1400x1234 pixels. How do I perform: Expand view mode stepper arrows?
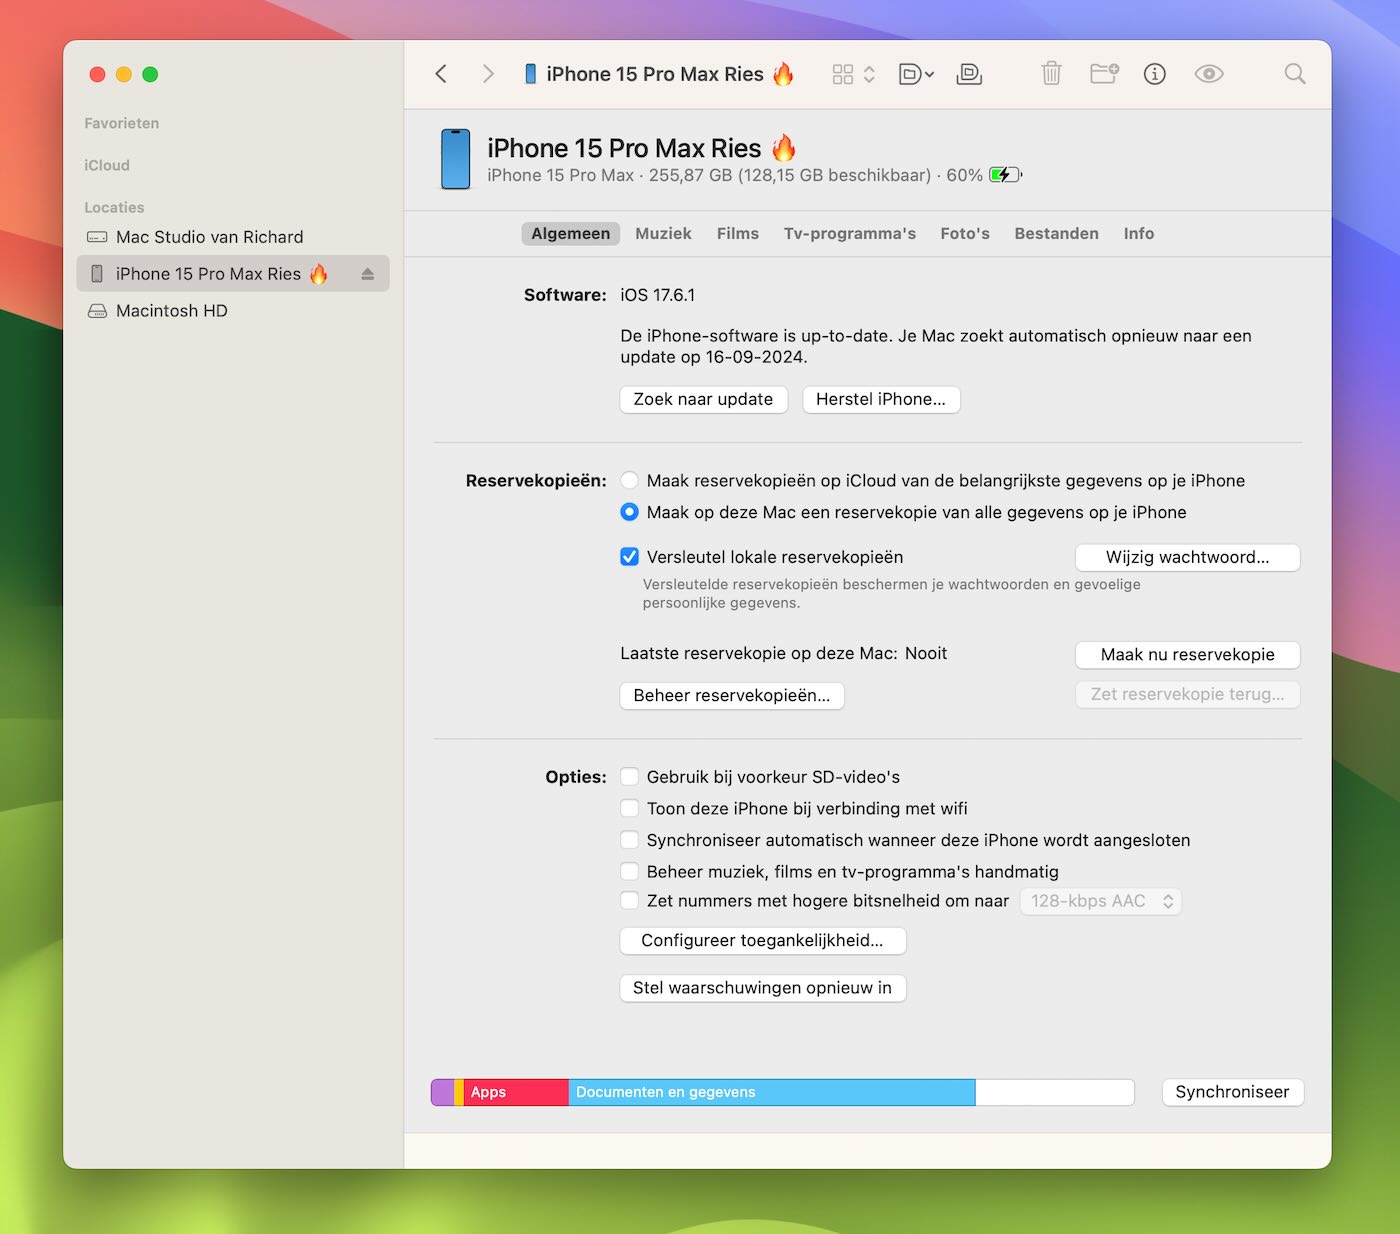[869, 74]
